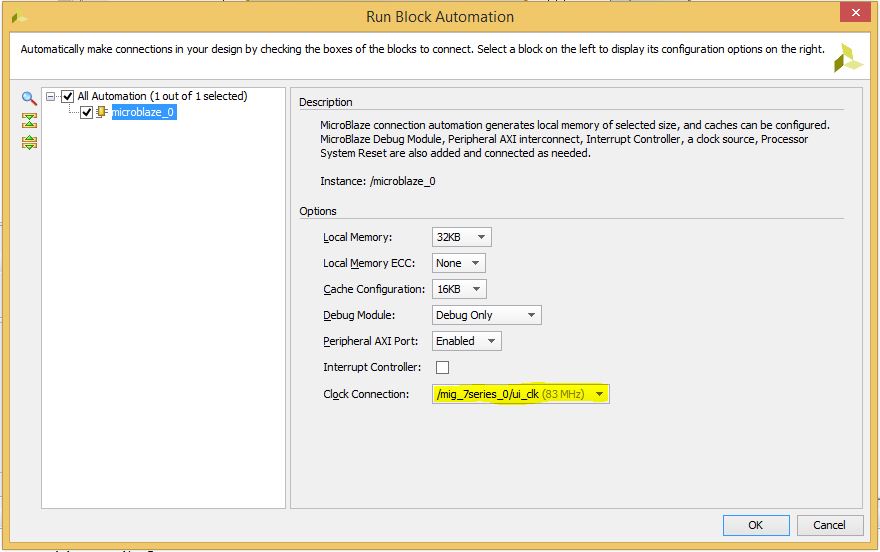880x552 pixels.
Task: Click the search magnifier icon
Action: [29, 98]
